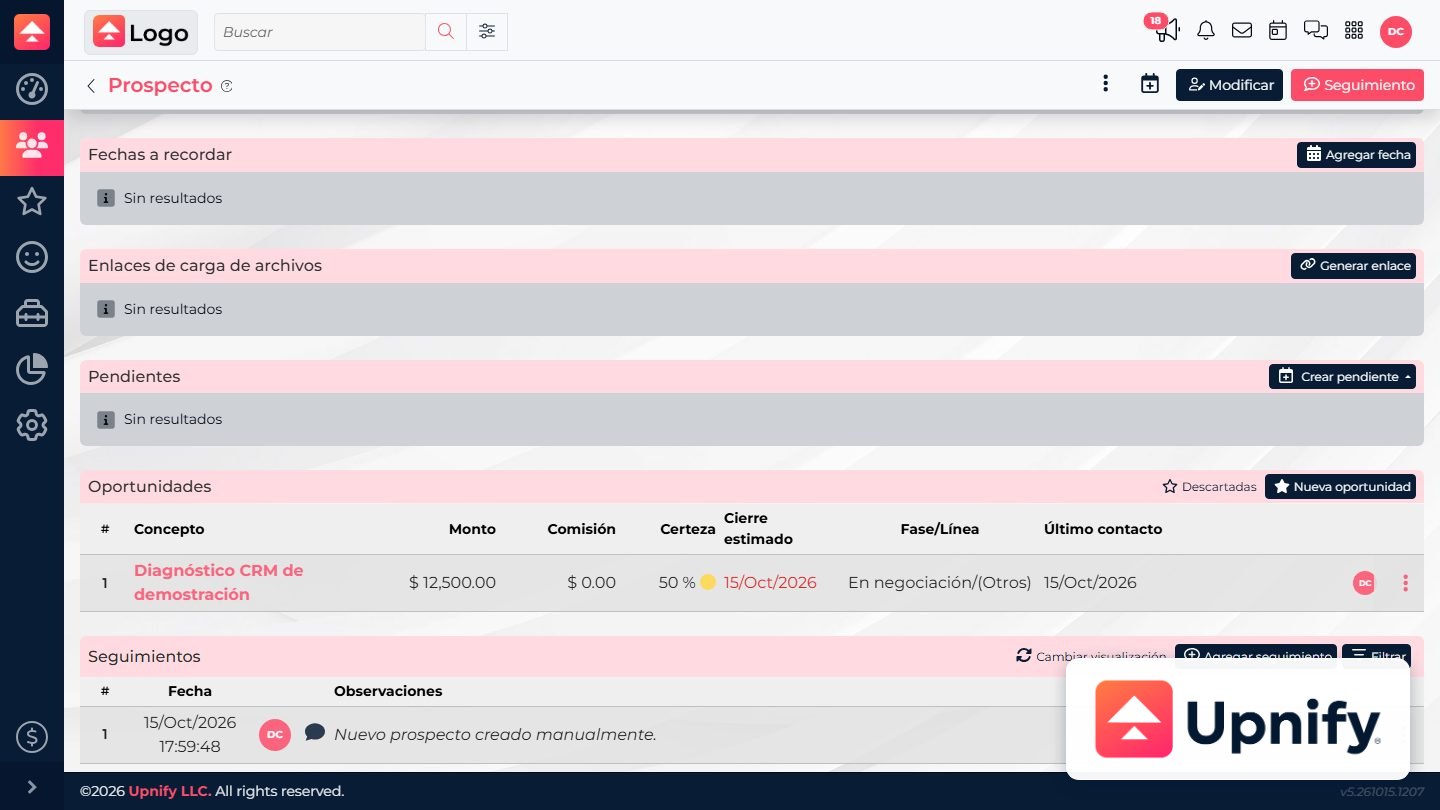Image resolution: width=1440 pixels, height=810 pixels.
Task: Click the pink Seguimiento button
Action: [x=1357, y=85]
